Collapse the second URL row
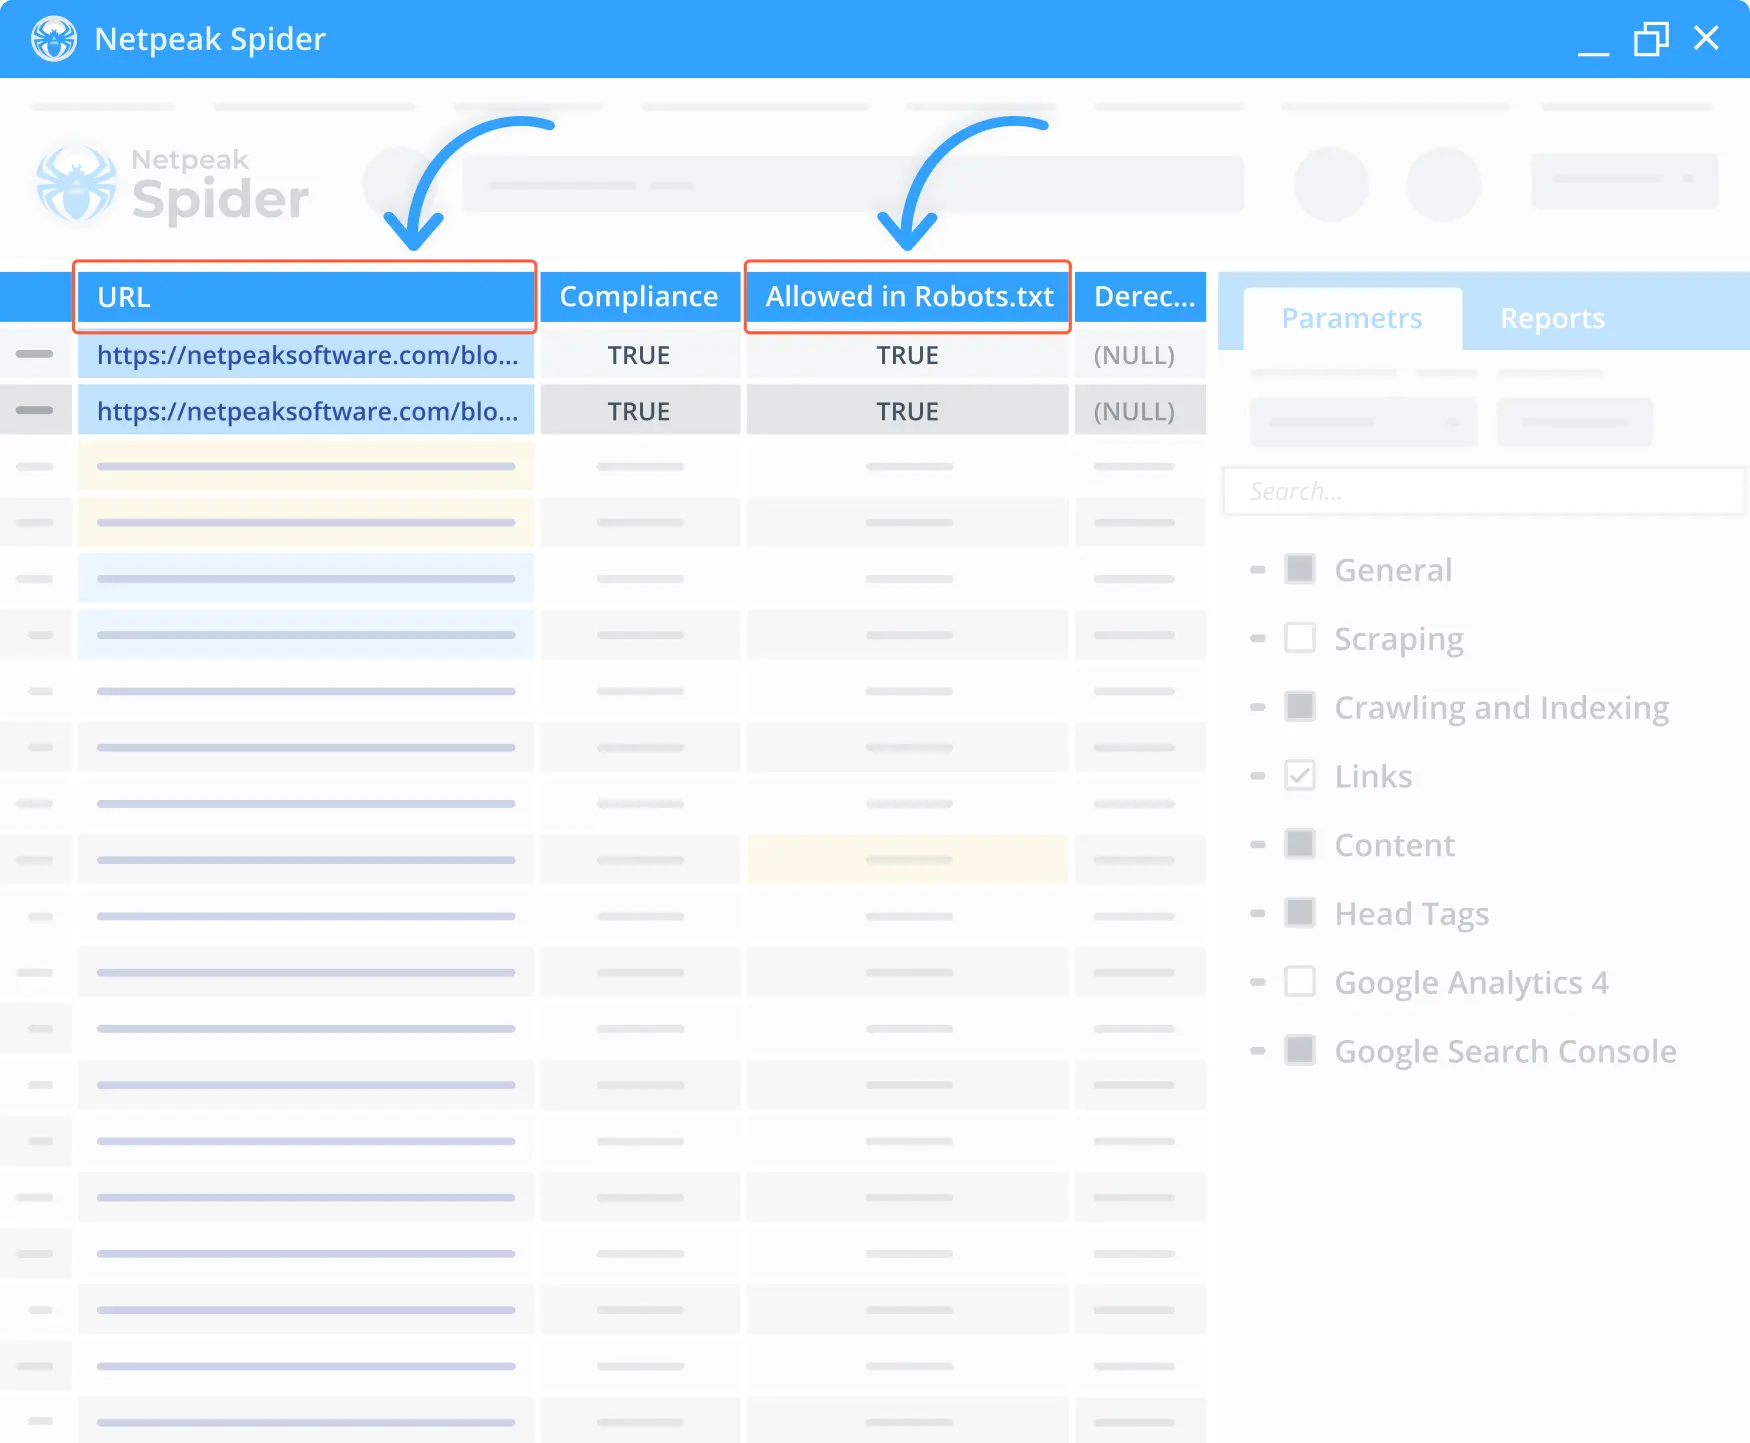Screen dimensions: 1750x1443 (35, 410)
